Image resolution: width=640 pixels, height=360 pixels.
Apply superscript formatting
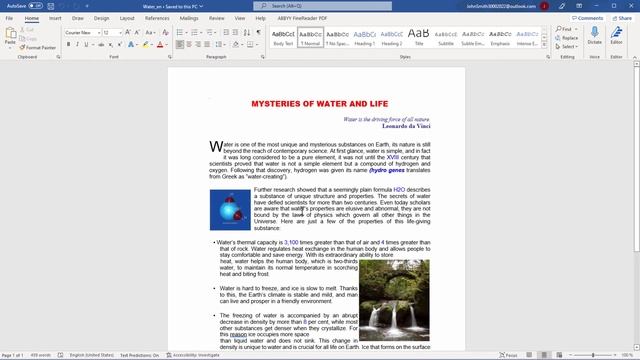pos(120,44)
